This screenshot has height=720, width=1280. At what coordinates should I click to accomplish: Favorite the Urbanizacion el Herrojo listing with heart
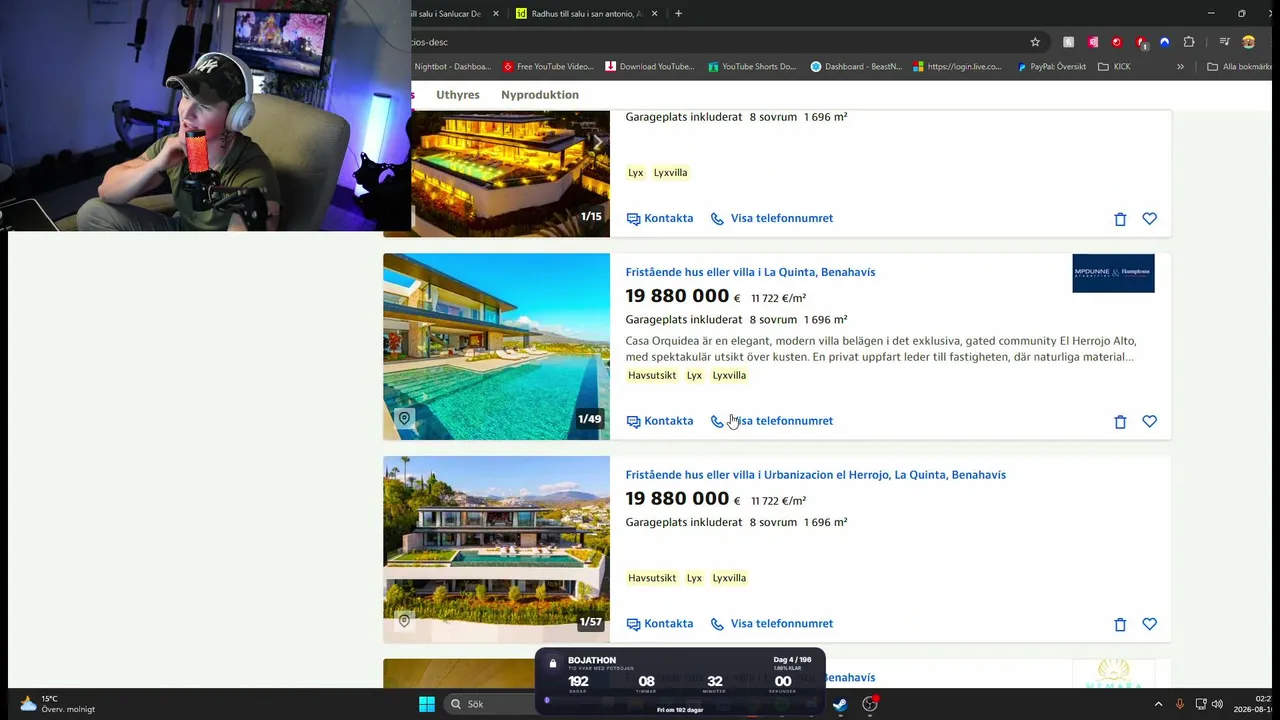[1150, 625]
